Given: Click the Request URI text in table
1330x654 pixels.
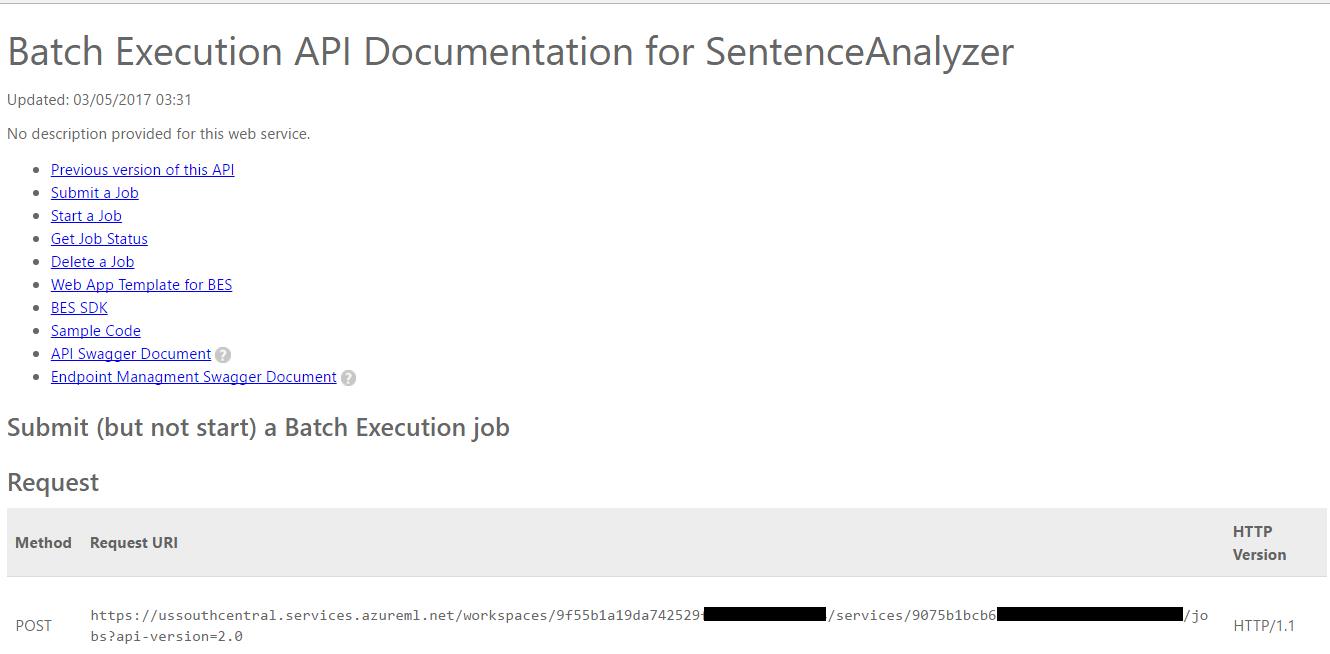Looking at the screenshot, I should tap(649, 626).
